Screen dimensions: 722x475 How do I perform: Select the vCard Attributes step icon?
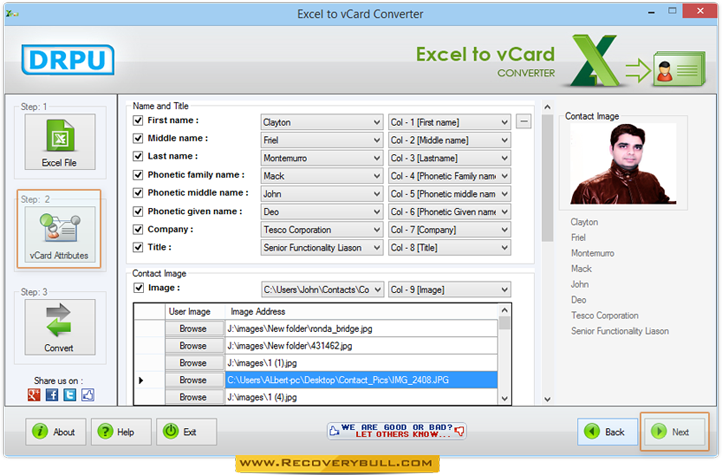(60, 234)
